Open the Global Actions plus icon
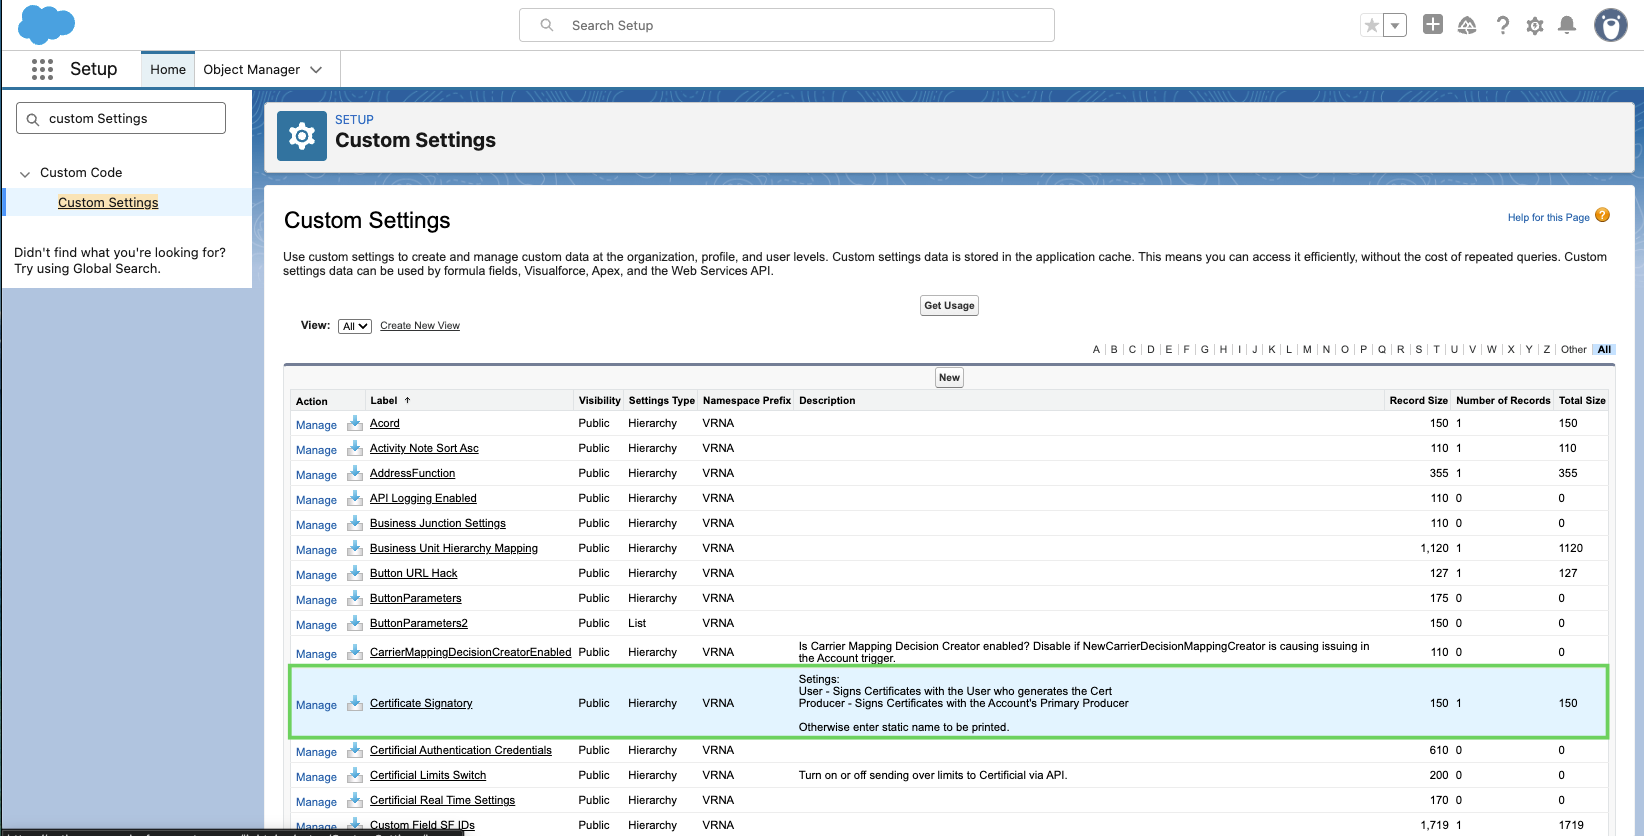Viewport: 1644px width, 836px height. click(1433, 25)
